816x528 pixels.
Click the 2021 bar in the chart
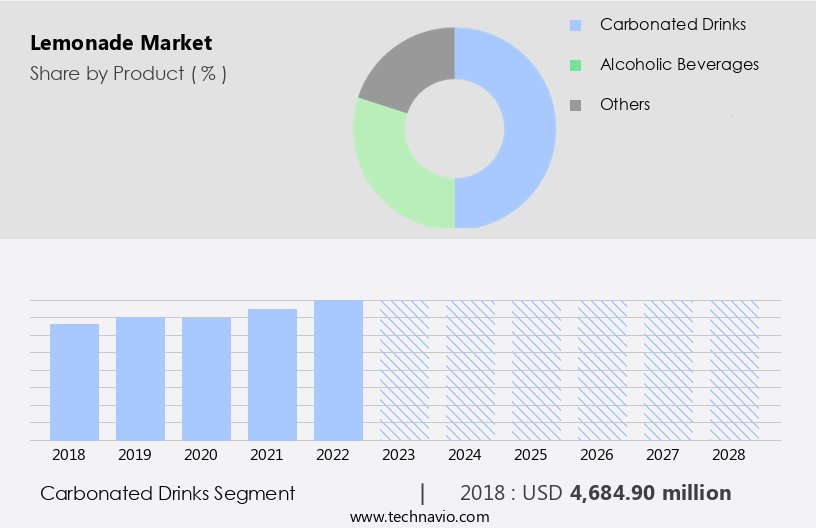[x=272, y=374]
